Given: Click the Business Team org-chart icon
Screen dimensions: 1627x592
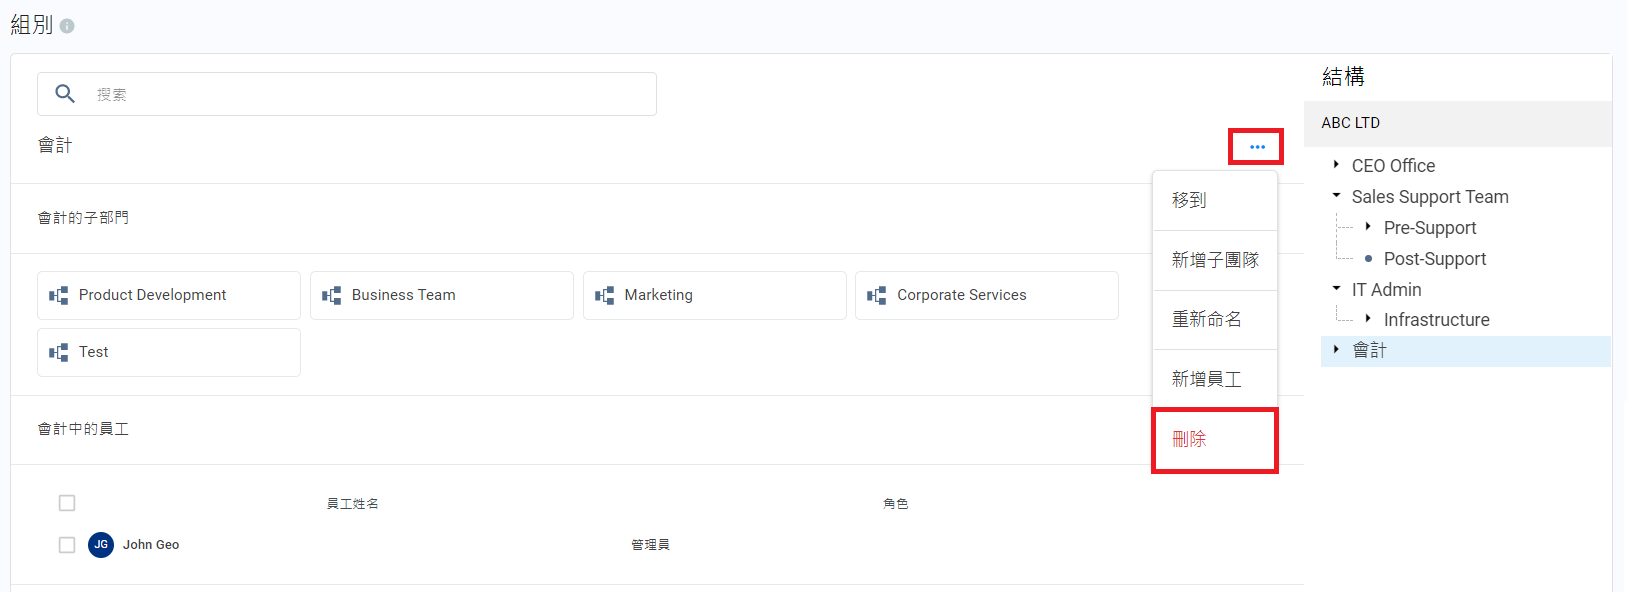Looking at the screenshot, I should pyautogui.click(x=332, y=296).
